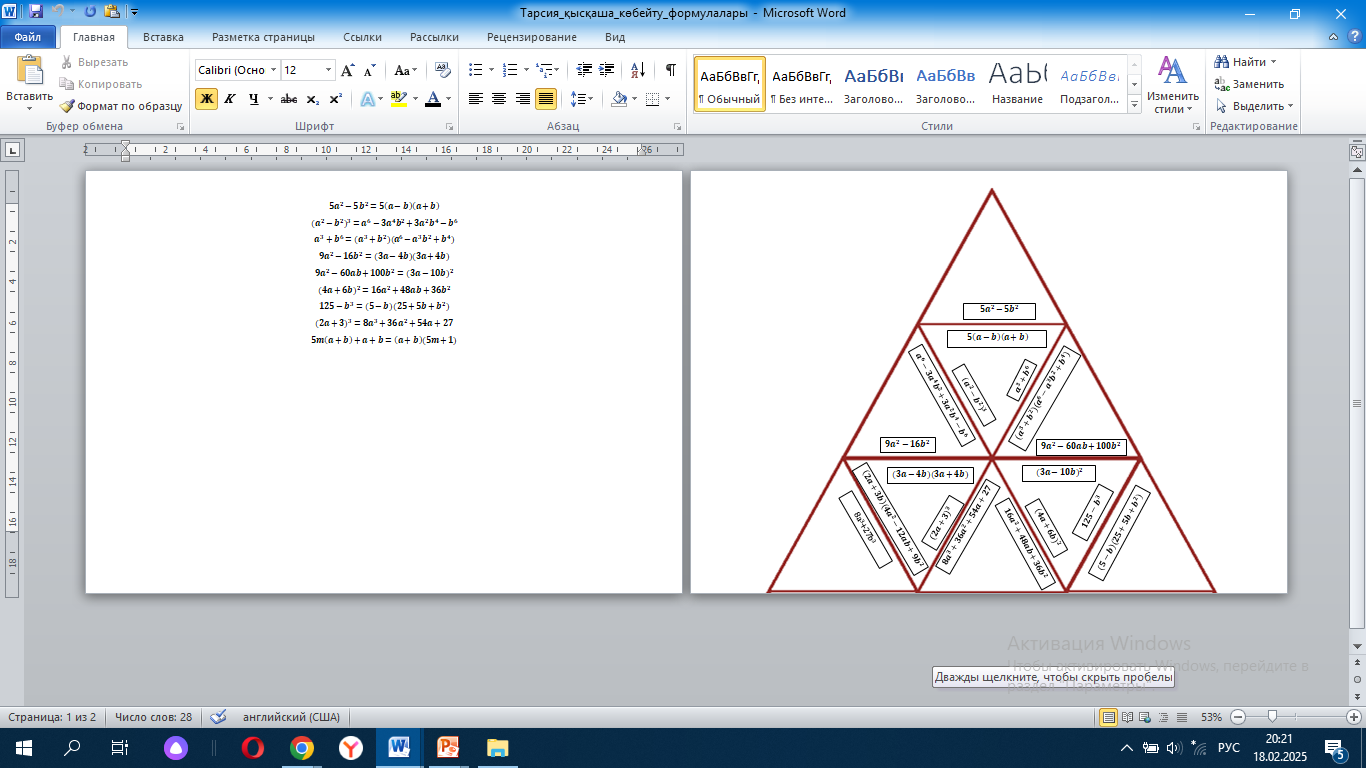Expand the numbered list dropdown arrow
1366x768 pixels.
tap(526, 70)
